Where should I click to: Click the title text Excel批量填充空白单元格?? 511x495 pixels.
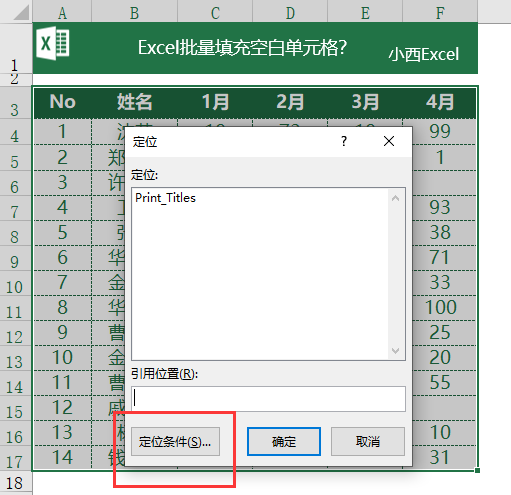[x=243, y=48]
